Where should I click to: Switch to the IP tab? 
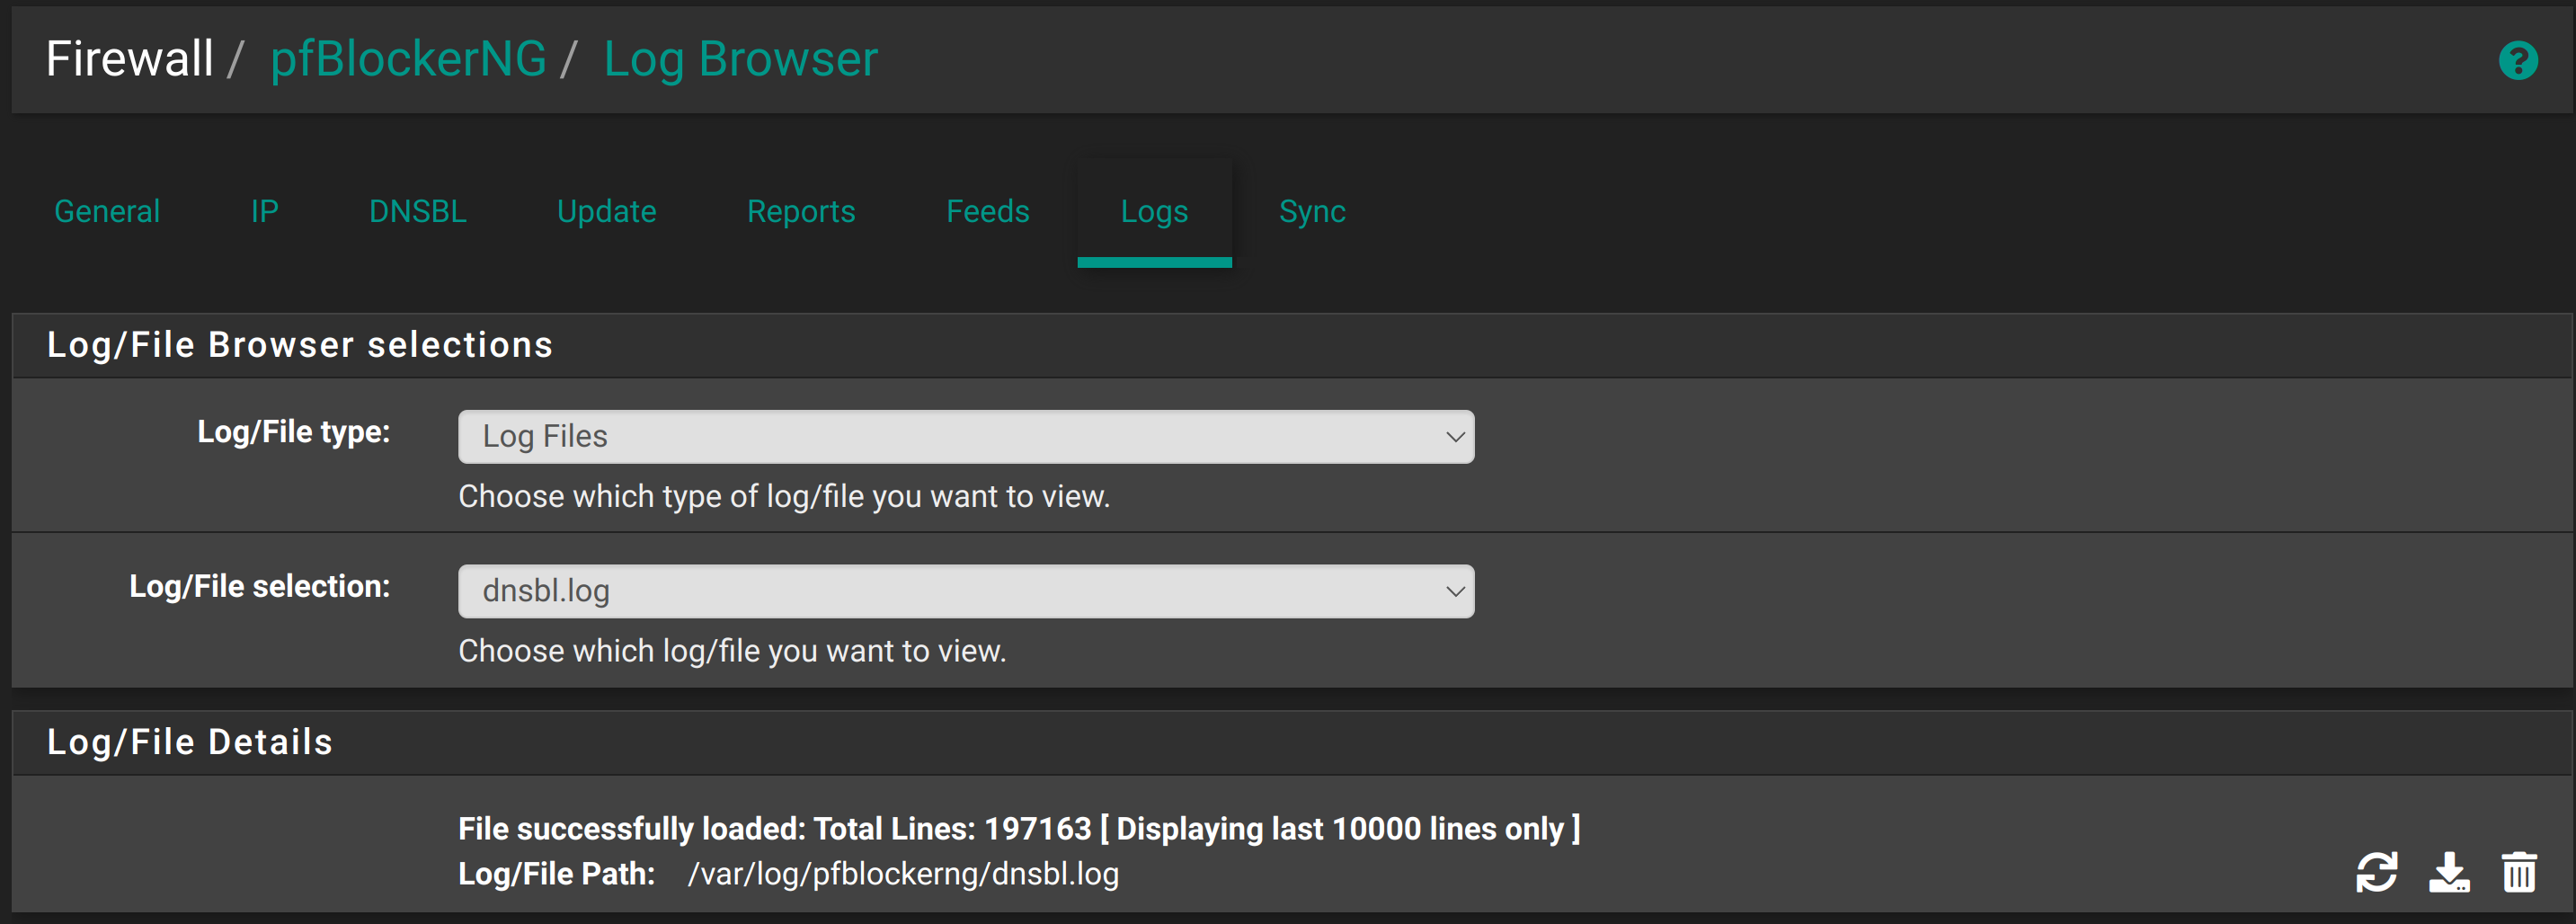(264, 212)
